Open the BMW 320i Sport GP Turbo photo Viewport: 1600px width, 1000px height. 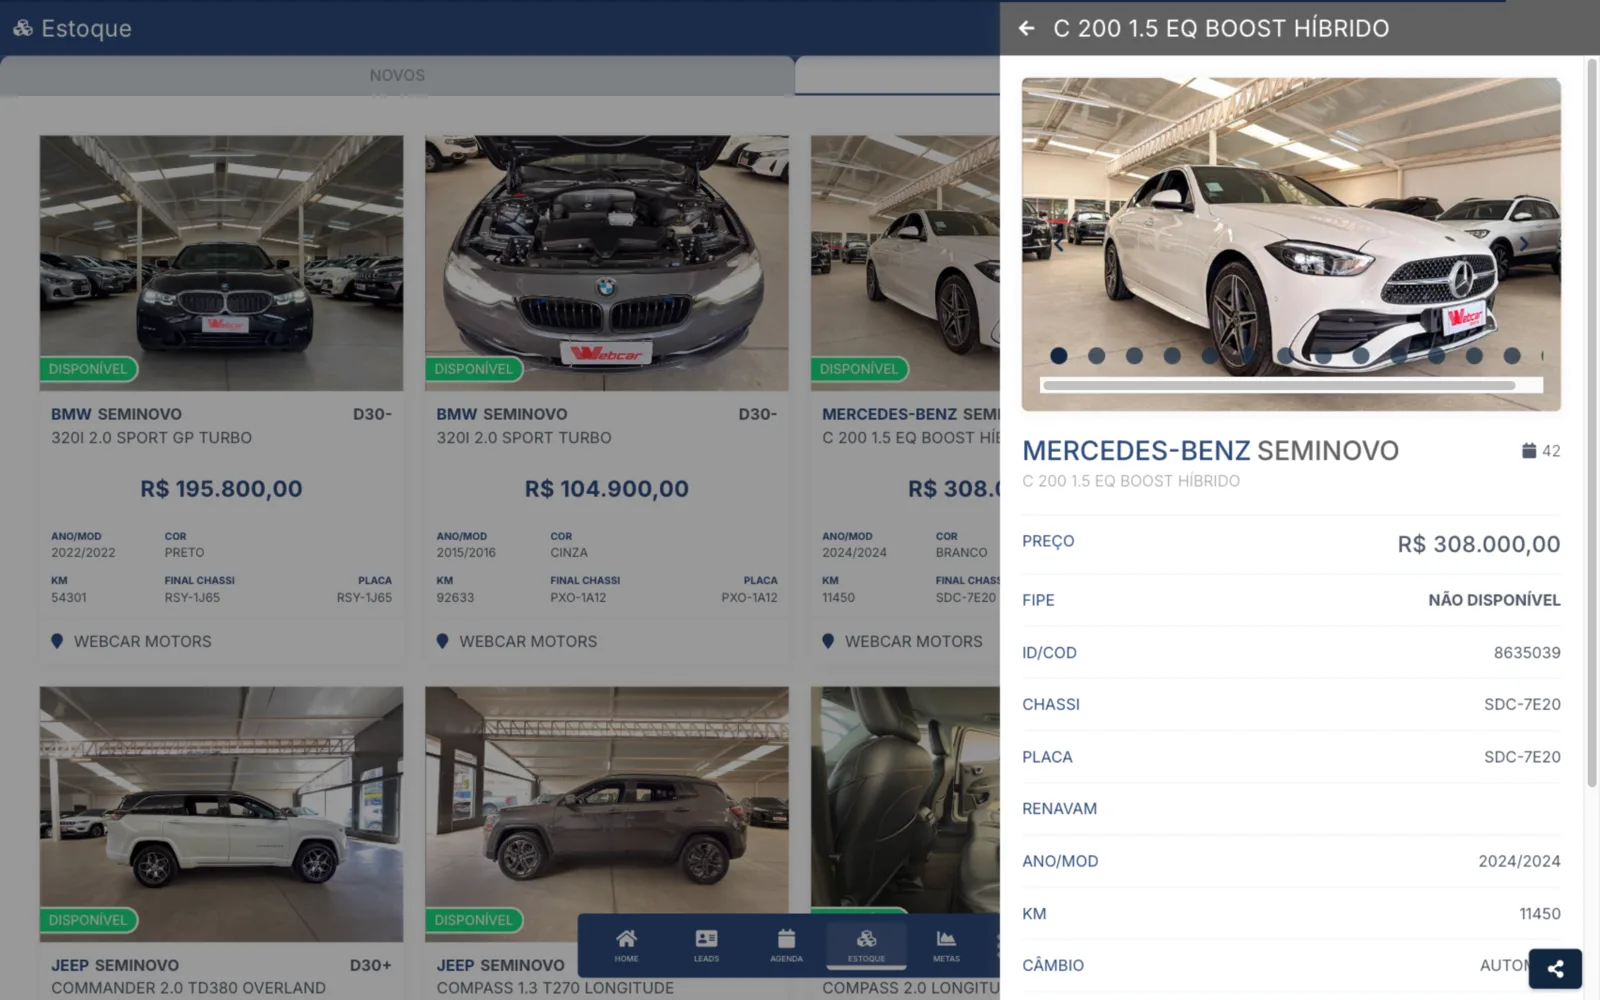[221, 263]
